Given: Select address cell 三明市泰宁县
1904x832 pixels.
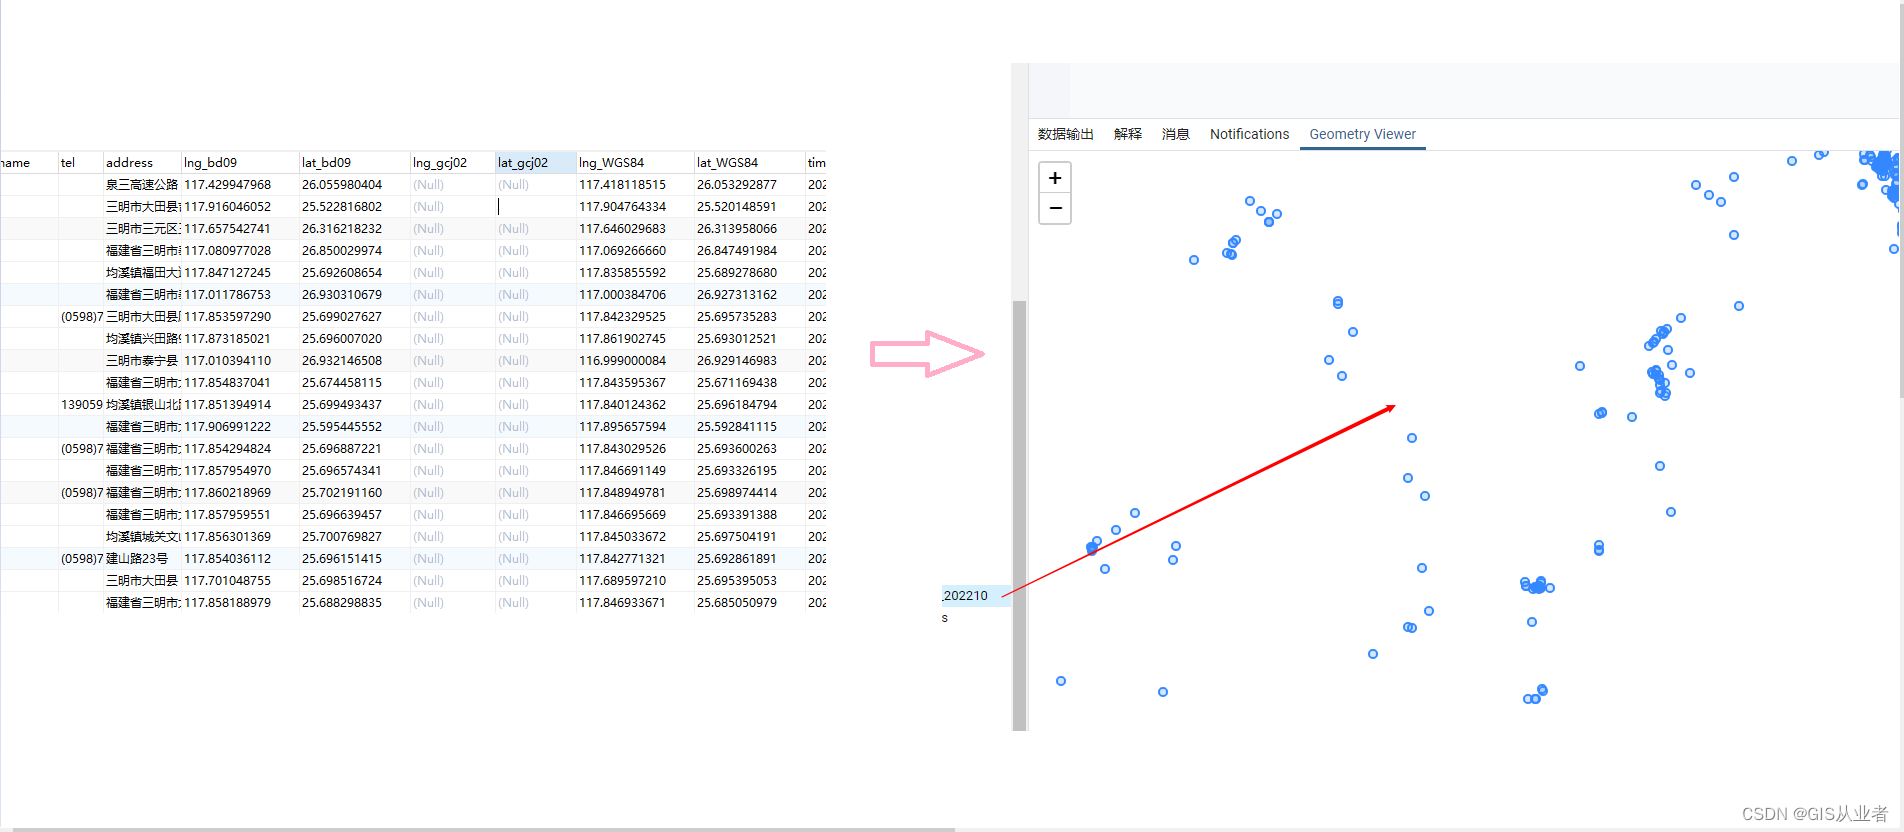Looking at the screenshot, I should tap(142, 361).
